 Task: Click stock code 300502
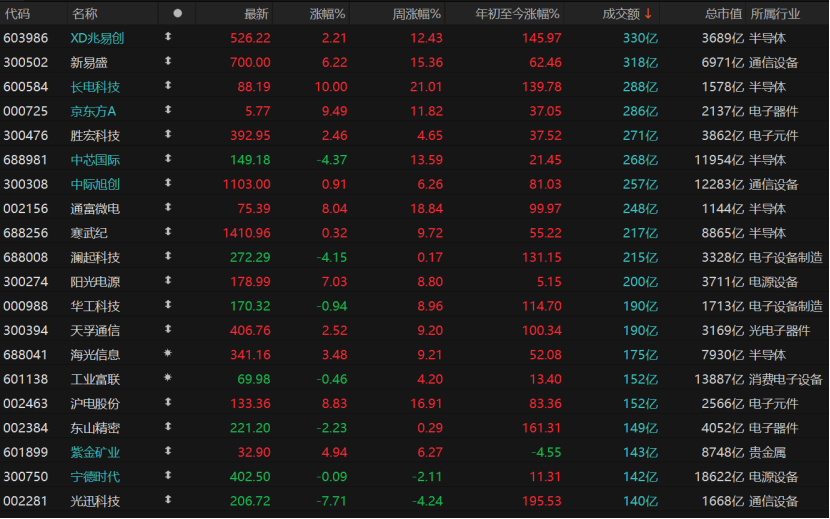[x=25, y=62]
